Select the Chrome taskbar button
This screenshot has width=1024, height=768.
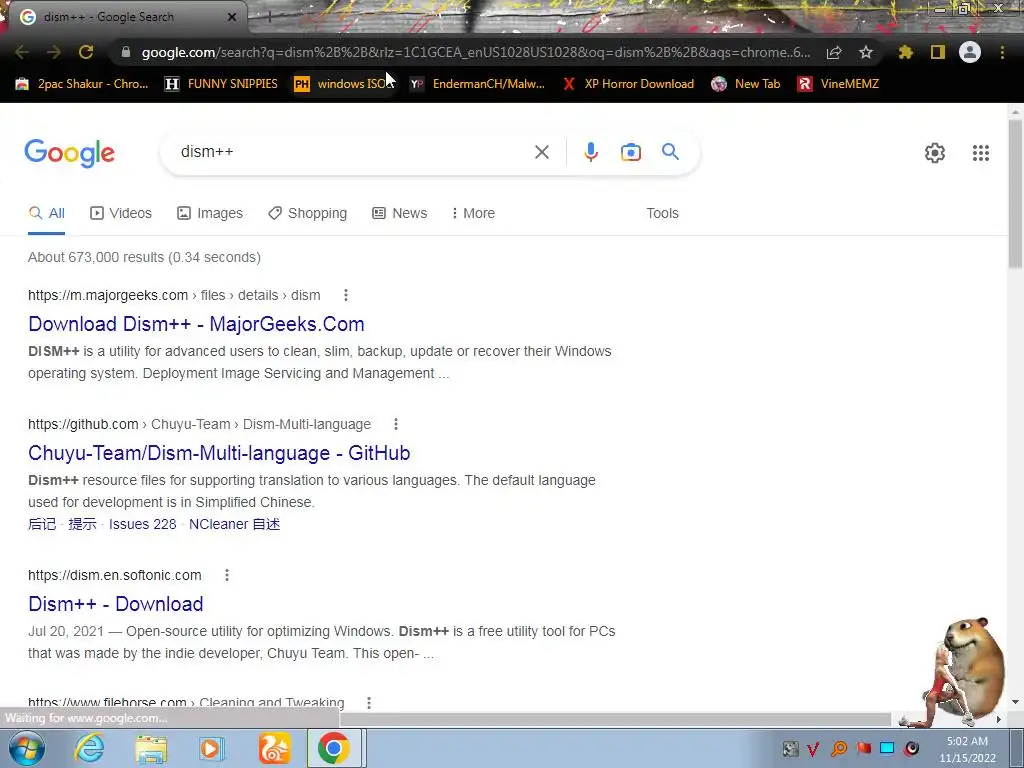(334, 748)
